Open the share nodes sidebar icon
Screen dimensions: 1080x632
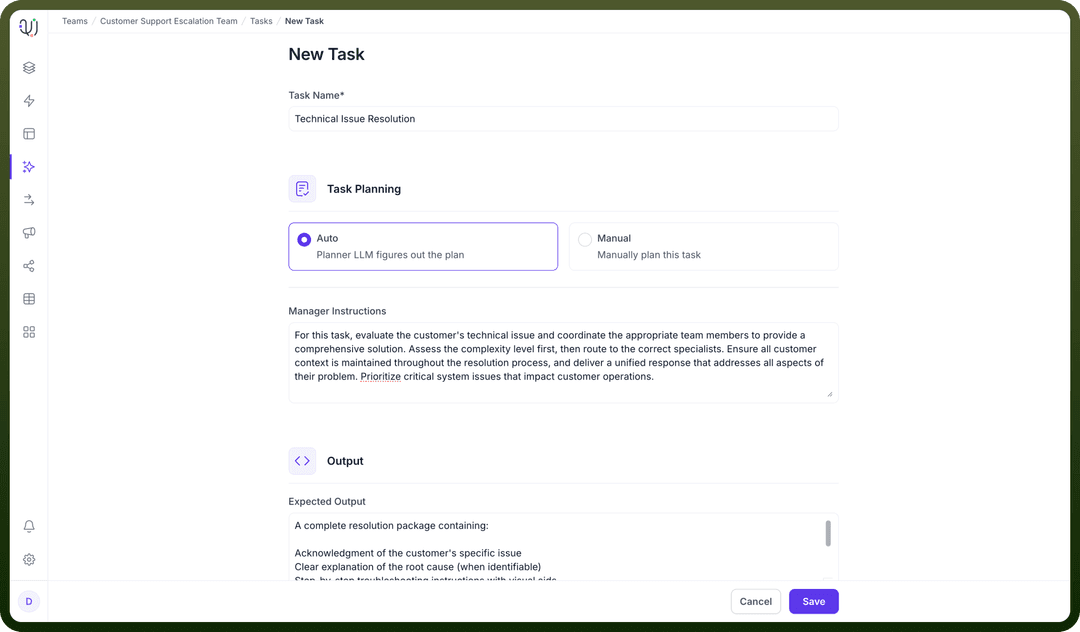point(29,266)
